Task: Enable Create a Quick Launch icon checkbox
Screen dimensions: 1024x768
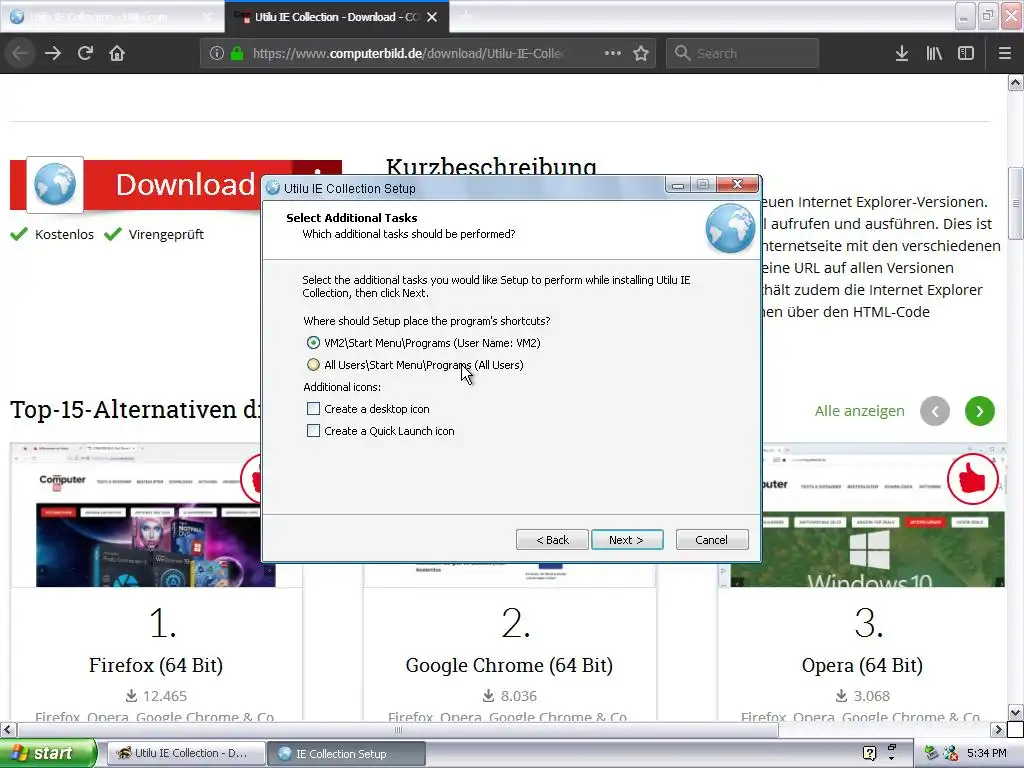Action: click(x=313, y=431)
